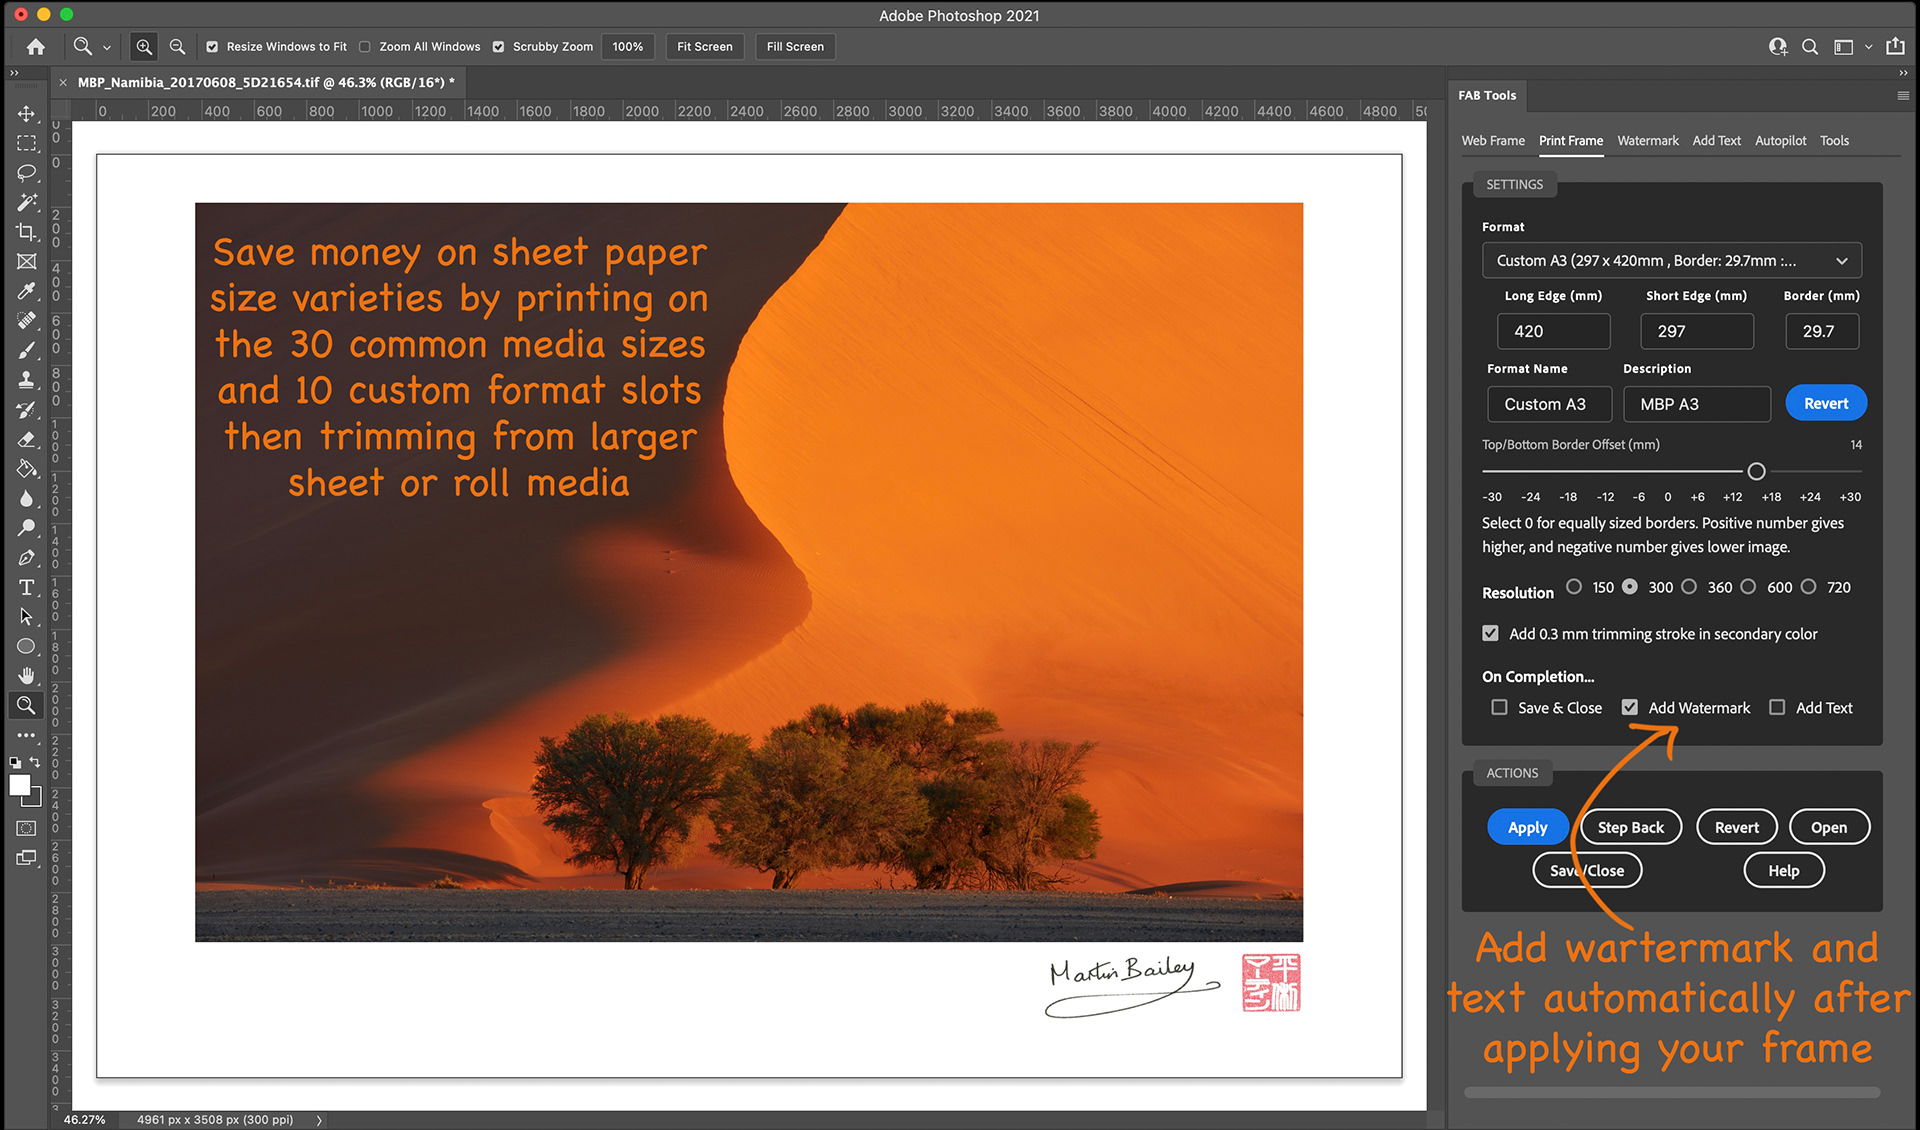The image size is (1920, 1130).
Task: Open the share icon in top bar
Action: click(1895, 47)
